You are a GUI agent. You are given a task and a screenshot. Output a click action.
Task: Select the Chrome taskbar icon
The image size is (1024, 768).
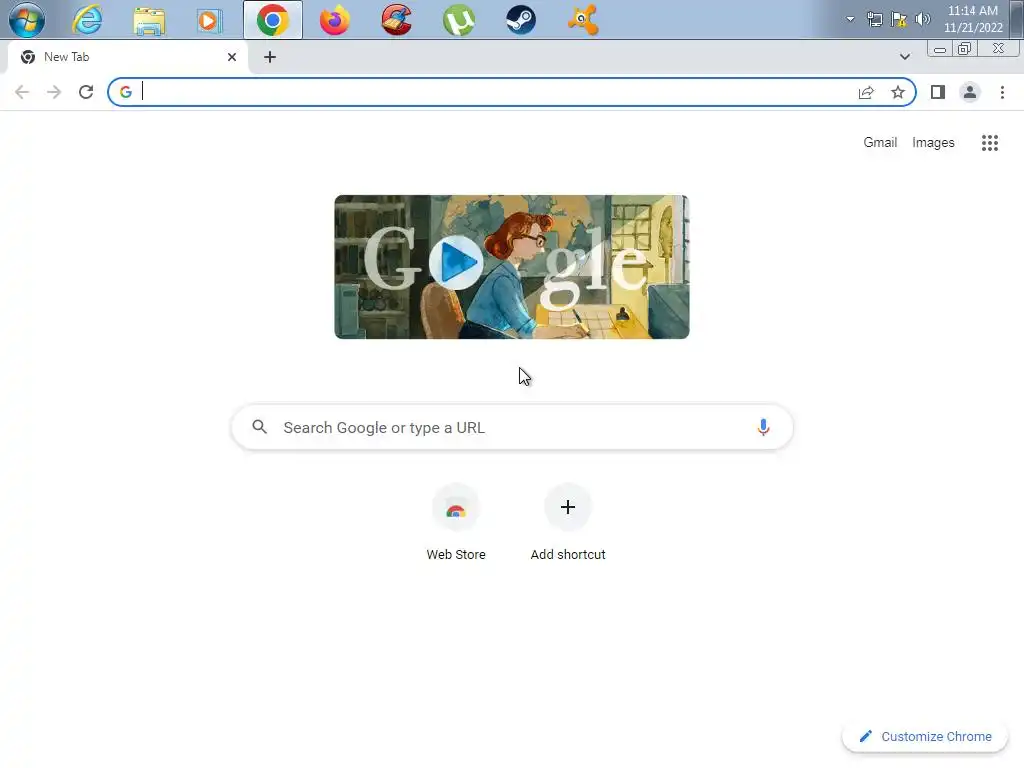tap(273, 20)
